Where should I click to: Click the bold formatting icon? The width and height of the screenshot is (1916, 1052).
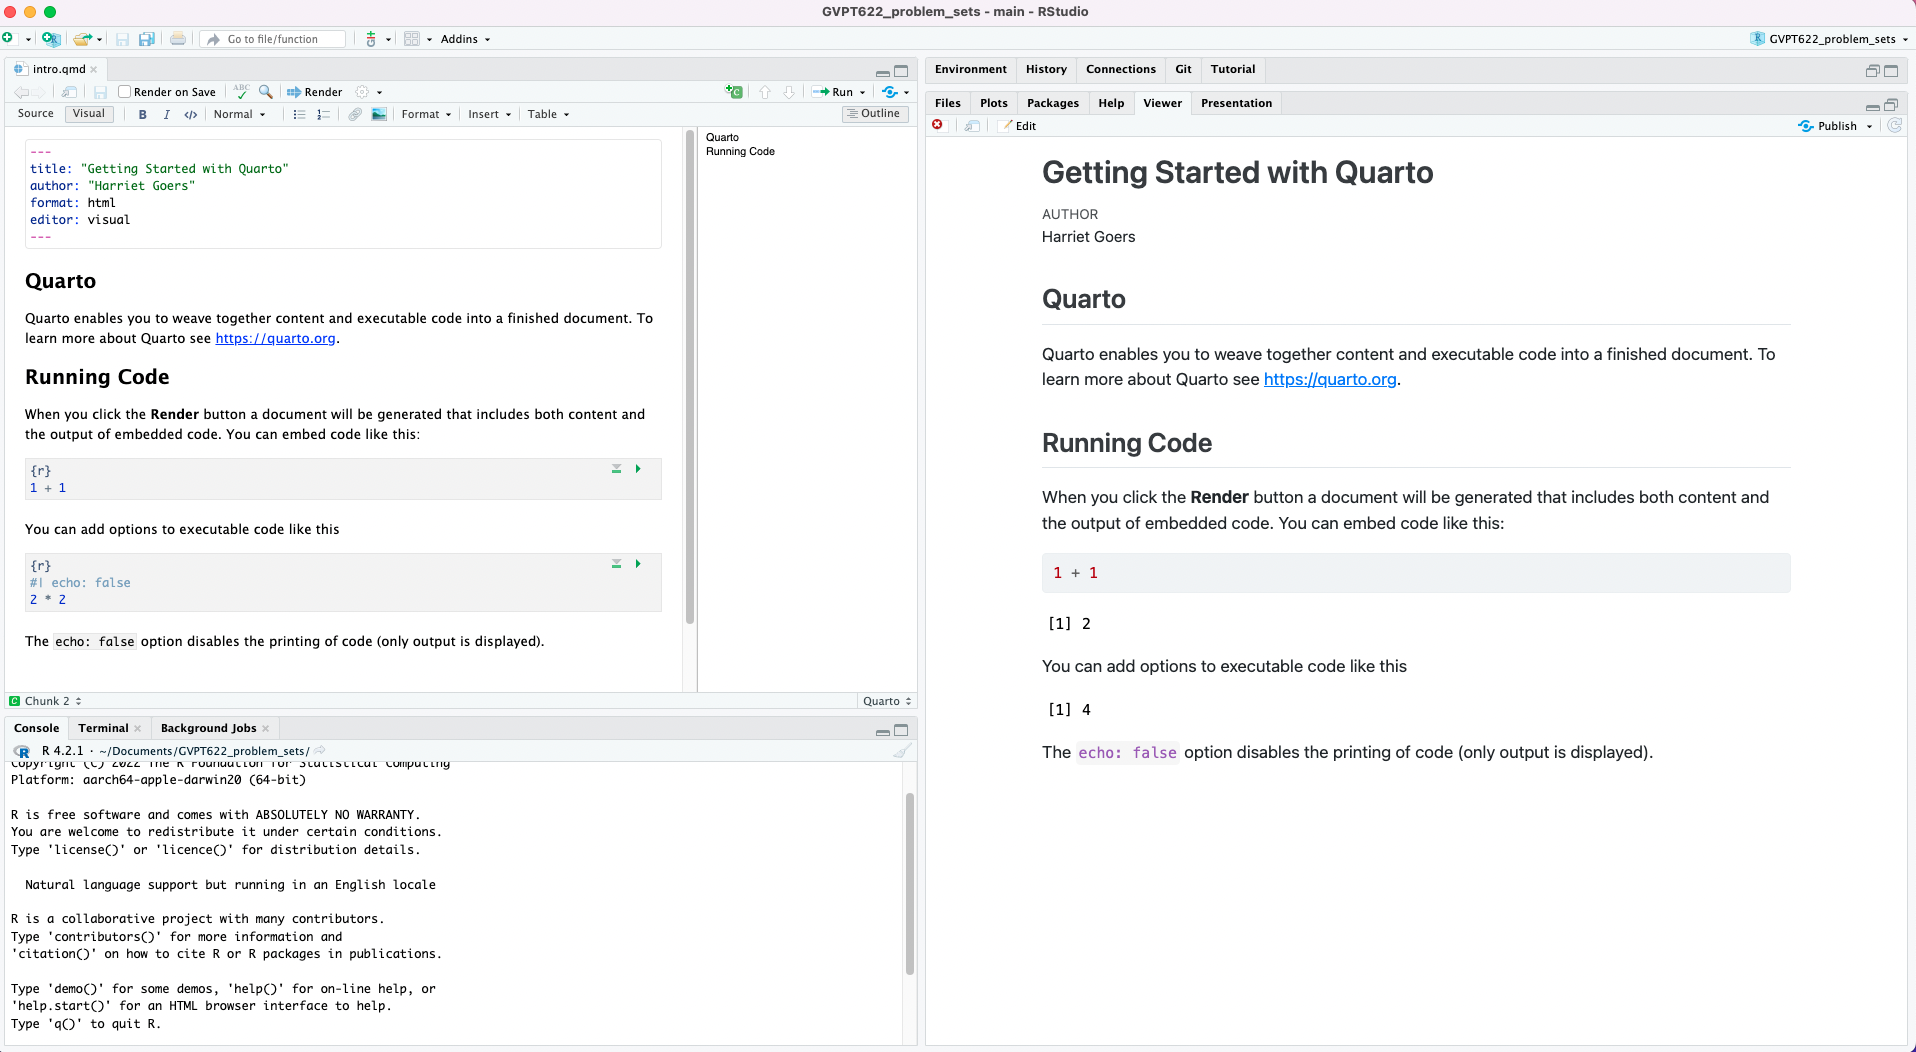point(143,115)
